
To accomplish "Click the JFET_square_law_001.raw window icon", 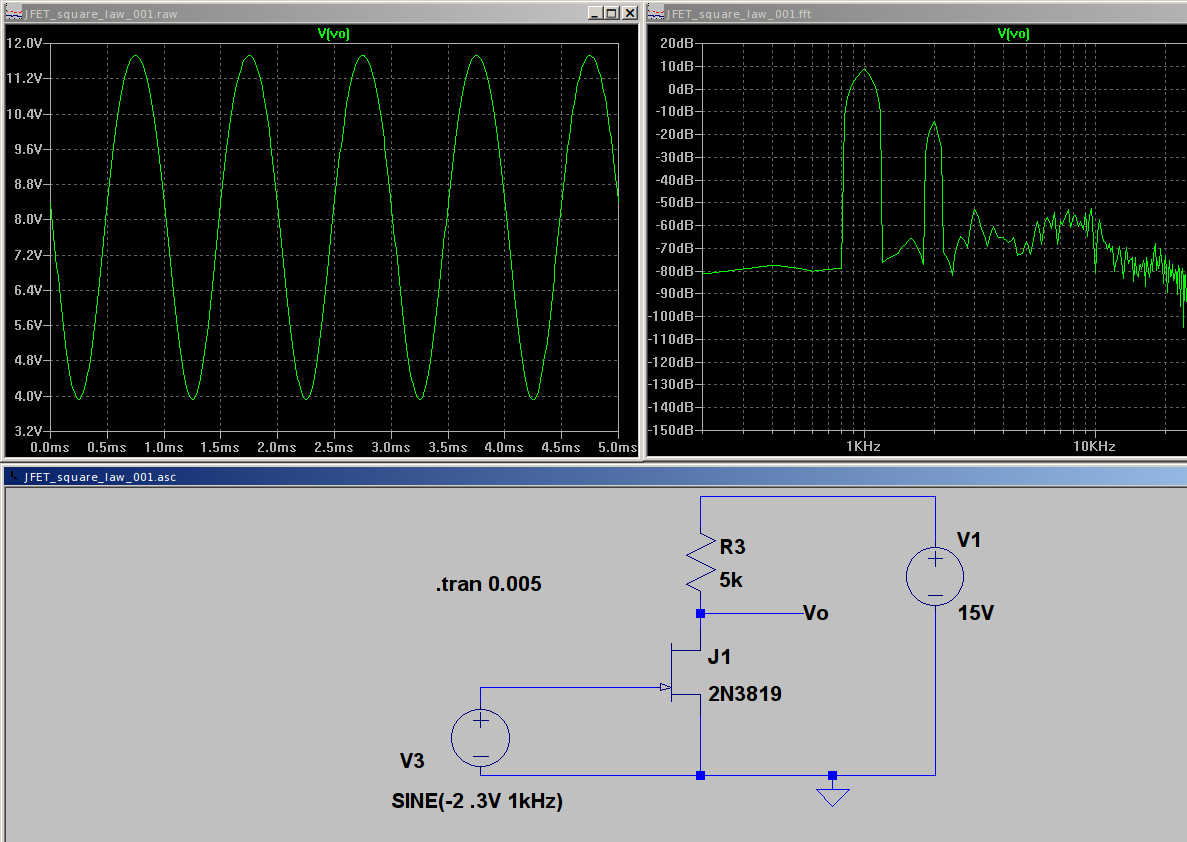I will [x=14, y=13].
